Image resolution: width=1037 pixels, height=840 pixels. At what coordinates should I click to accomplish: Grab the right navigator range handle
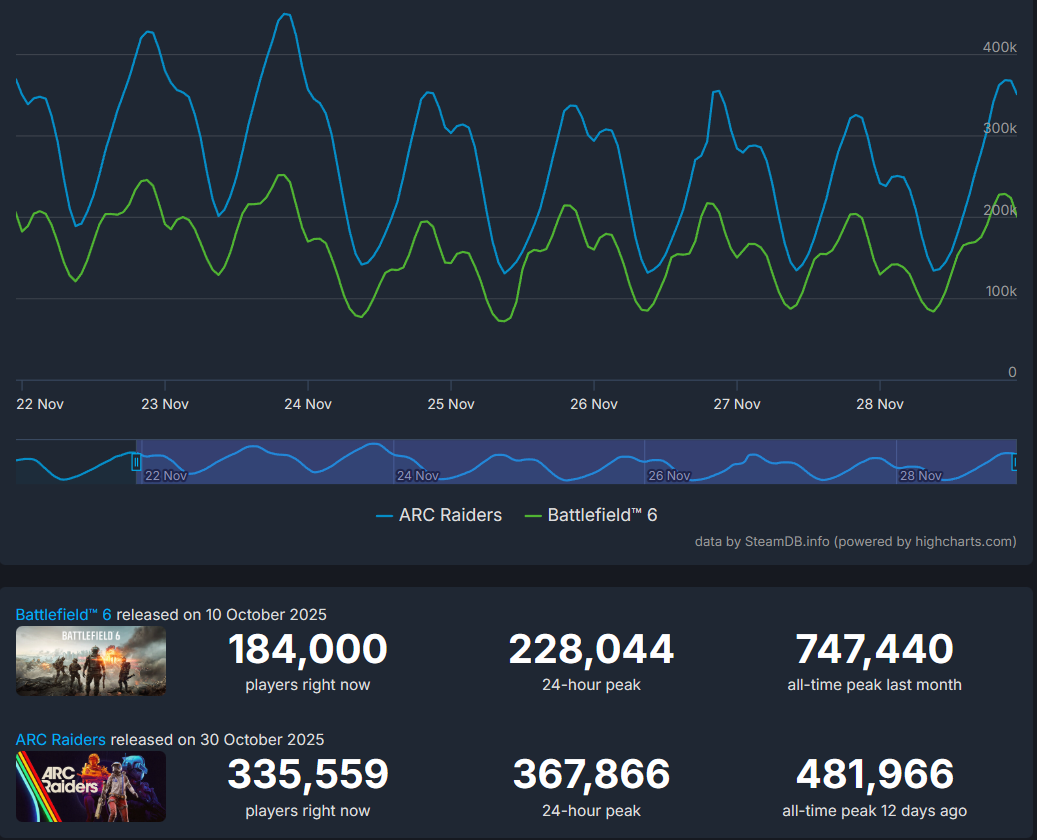tap(1015, 462)
